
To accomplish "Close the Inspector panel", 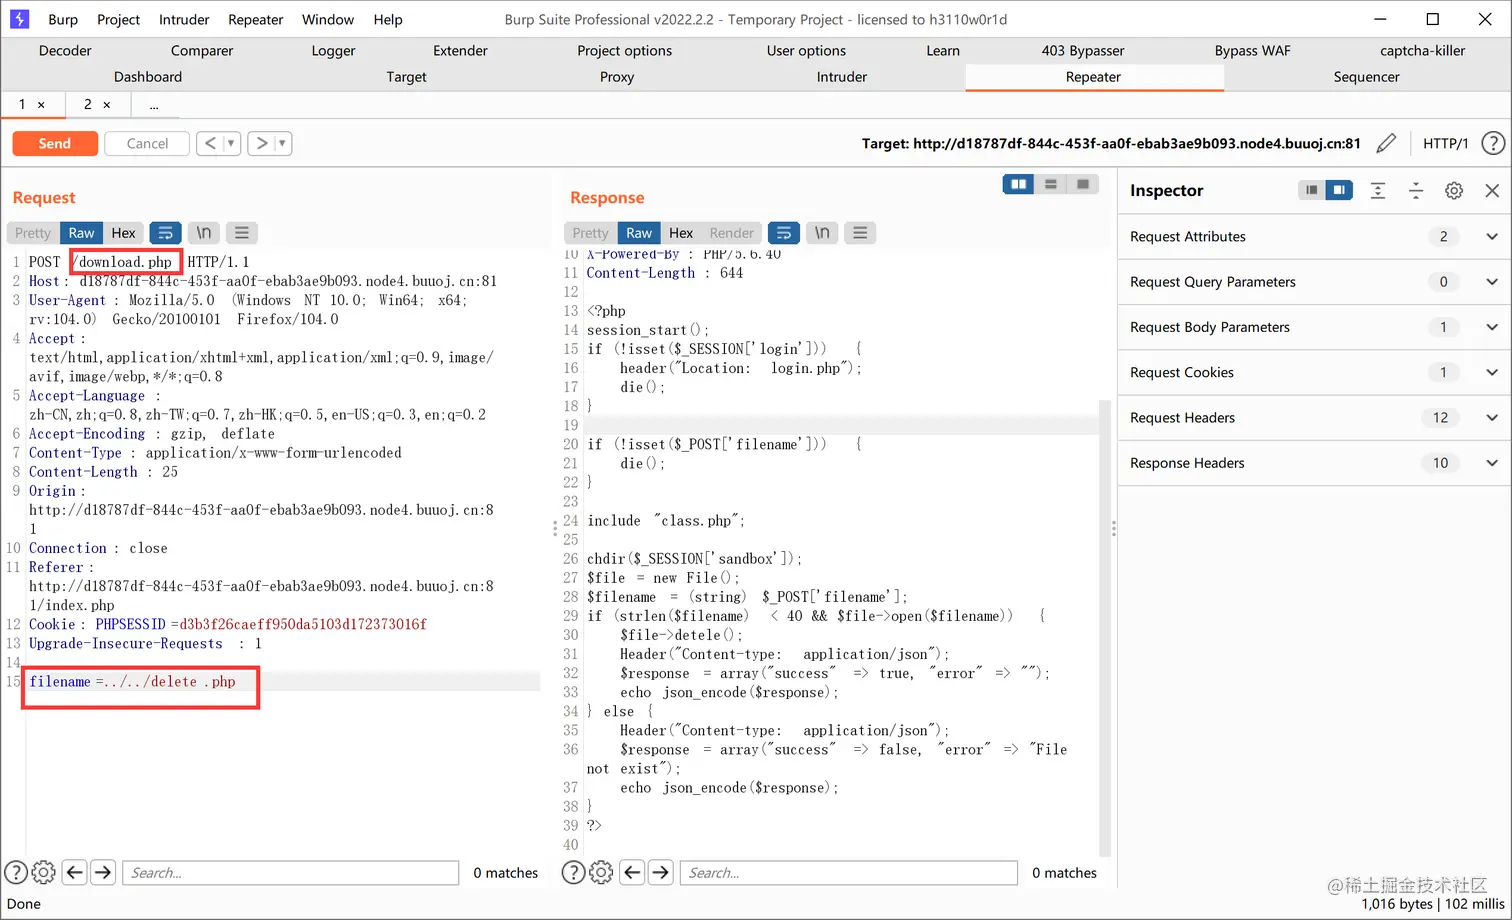I will pyautogui.click(x=1492, y=190).
